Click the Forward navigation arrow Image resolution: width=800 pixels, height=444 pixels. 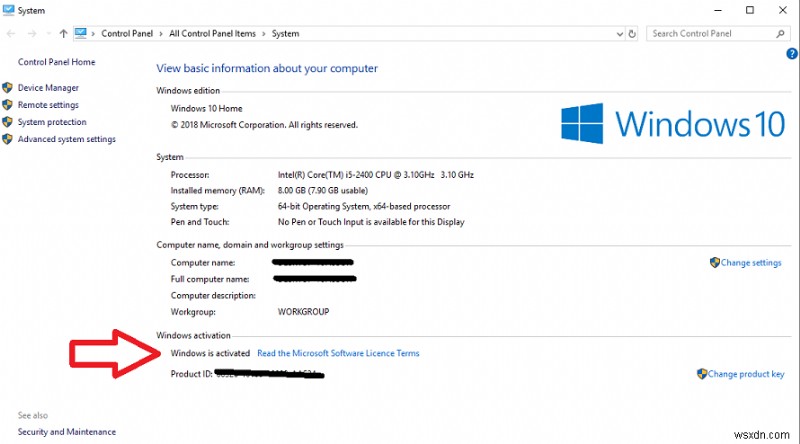32,34
